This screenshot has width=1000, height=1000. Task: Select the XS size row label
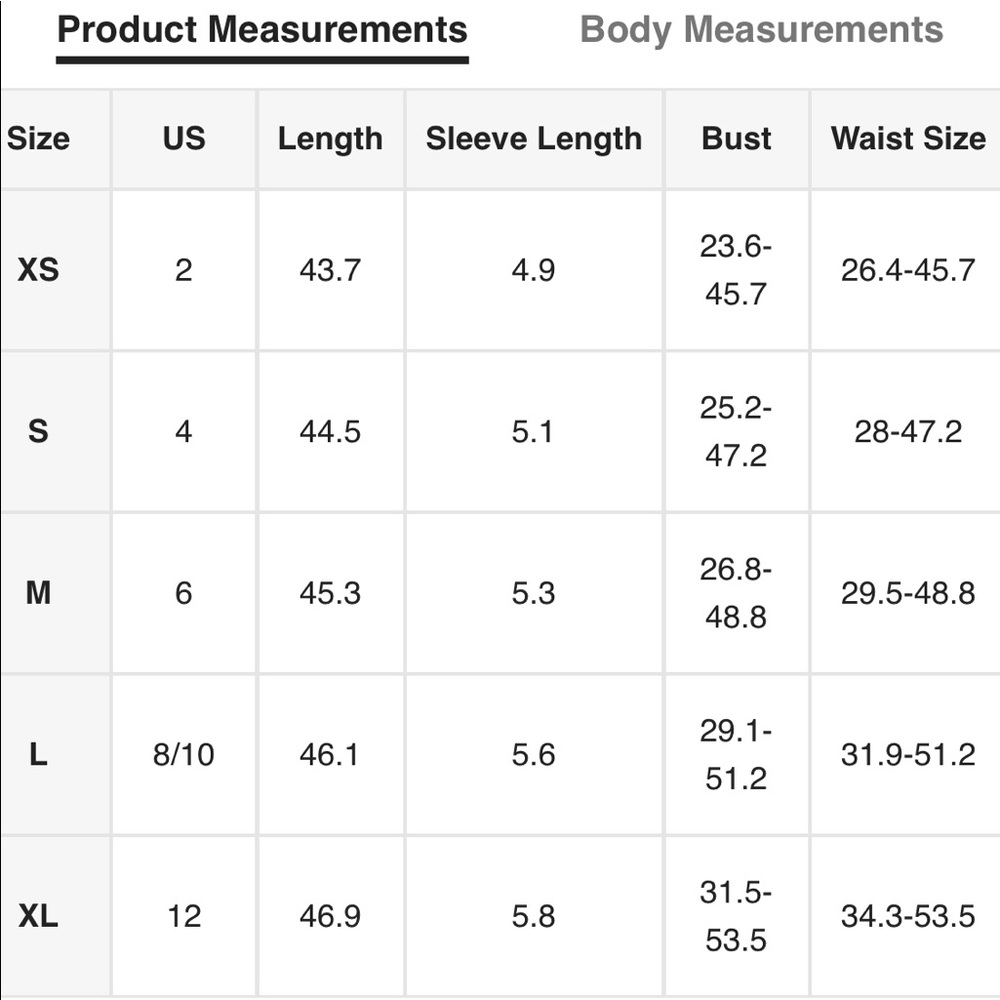point(38,269)
